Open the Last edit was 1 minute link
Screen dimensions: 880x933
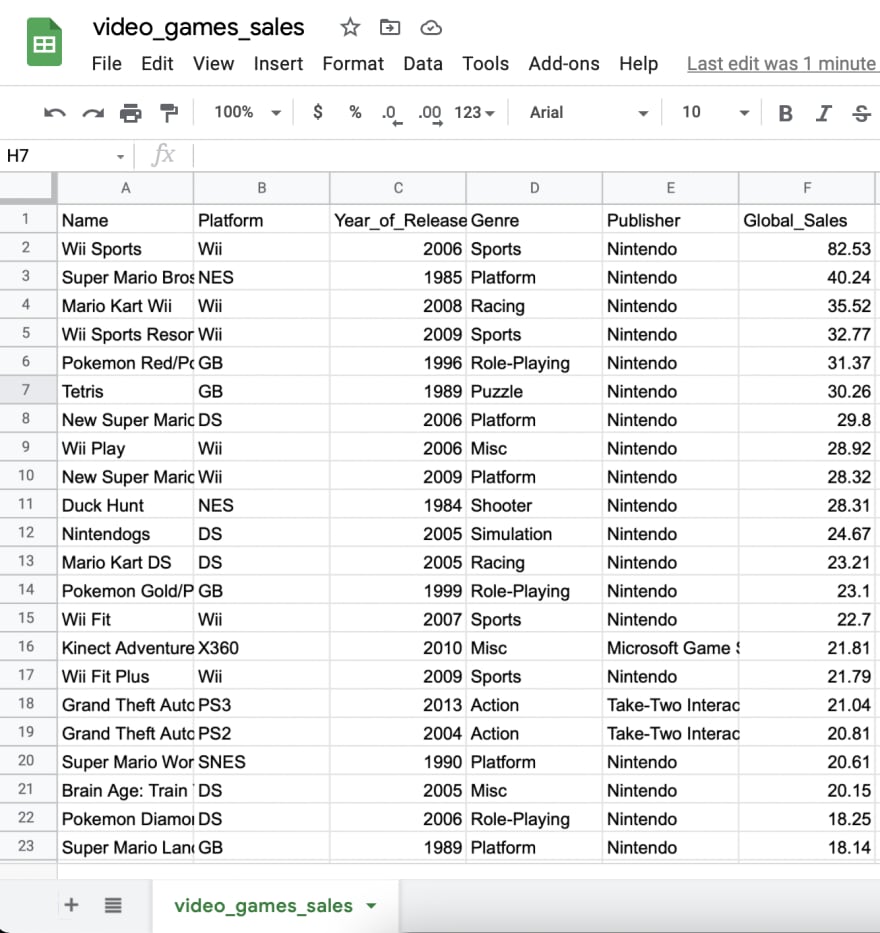click(782, 64)
